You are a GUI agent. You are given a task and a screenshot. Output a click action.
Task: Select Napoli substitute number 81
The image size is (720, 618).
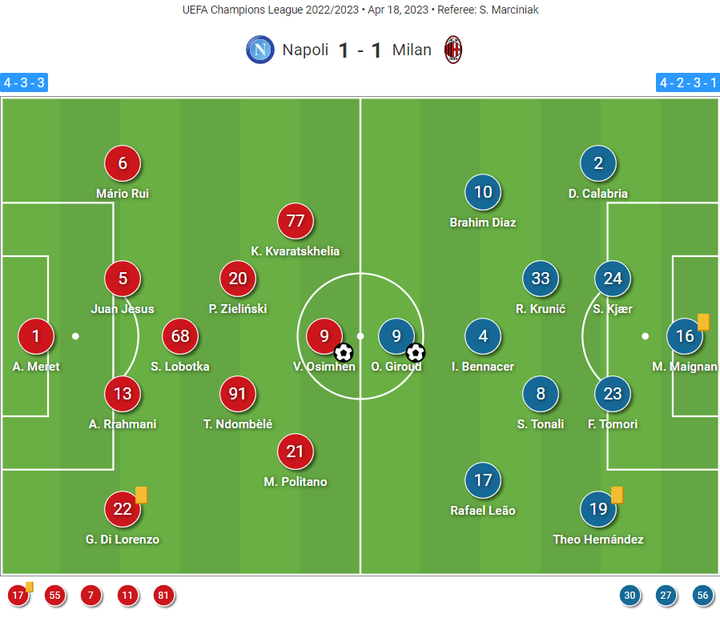[x=164, y=596]
